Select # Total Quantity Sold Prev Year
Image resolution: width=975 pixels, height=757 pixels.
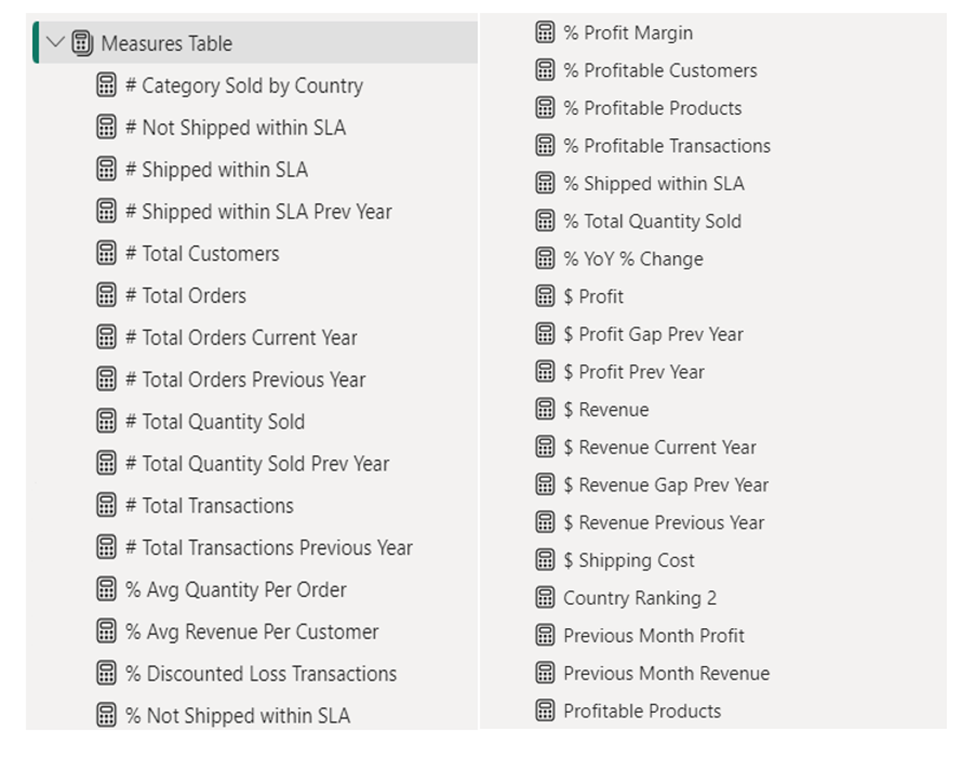tap(257, 463)
